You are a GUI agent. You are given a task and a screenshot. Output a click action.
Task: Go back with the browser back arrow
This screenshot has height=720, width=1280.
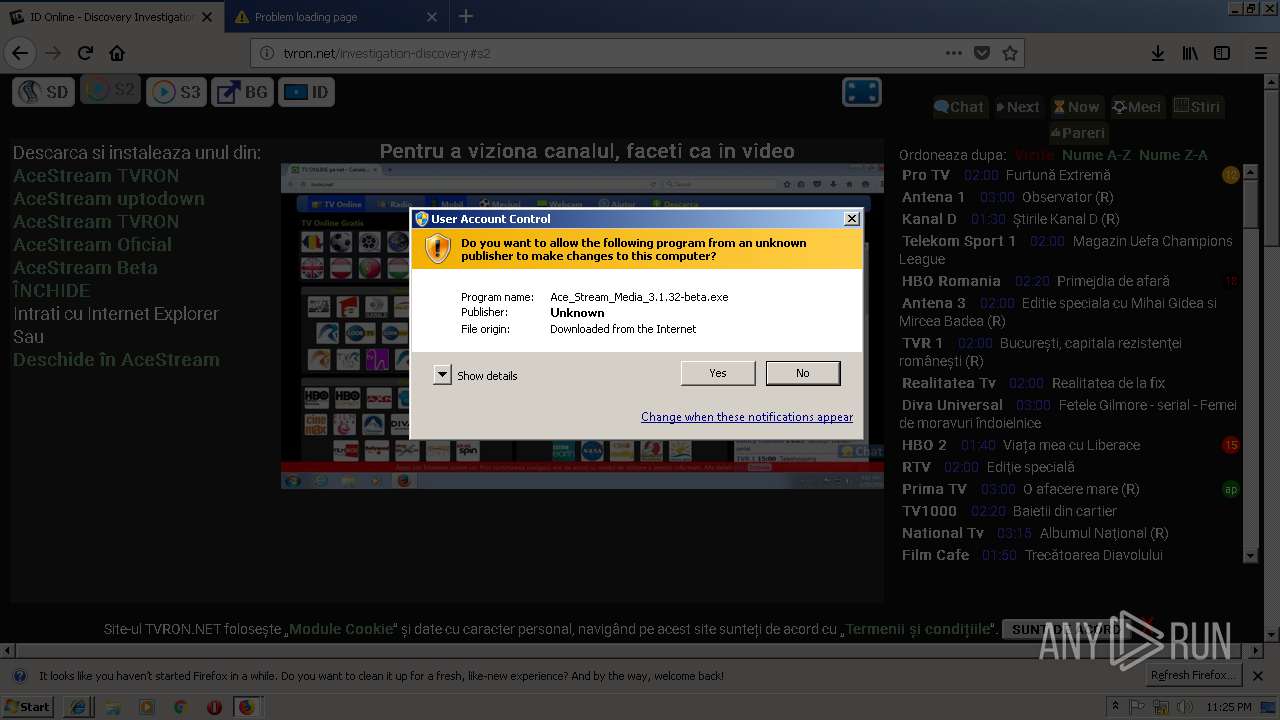(x=20, y=53)
